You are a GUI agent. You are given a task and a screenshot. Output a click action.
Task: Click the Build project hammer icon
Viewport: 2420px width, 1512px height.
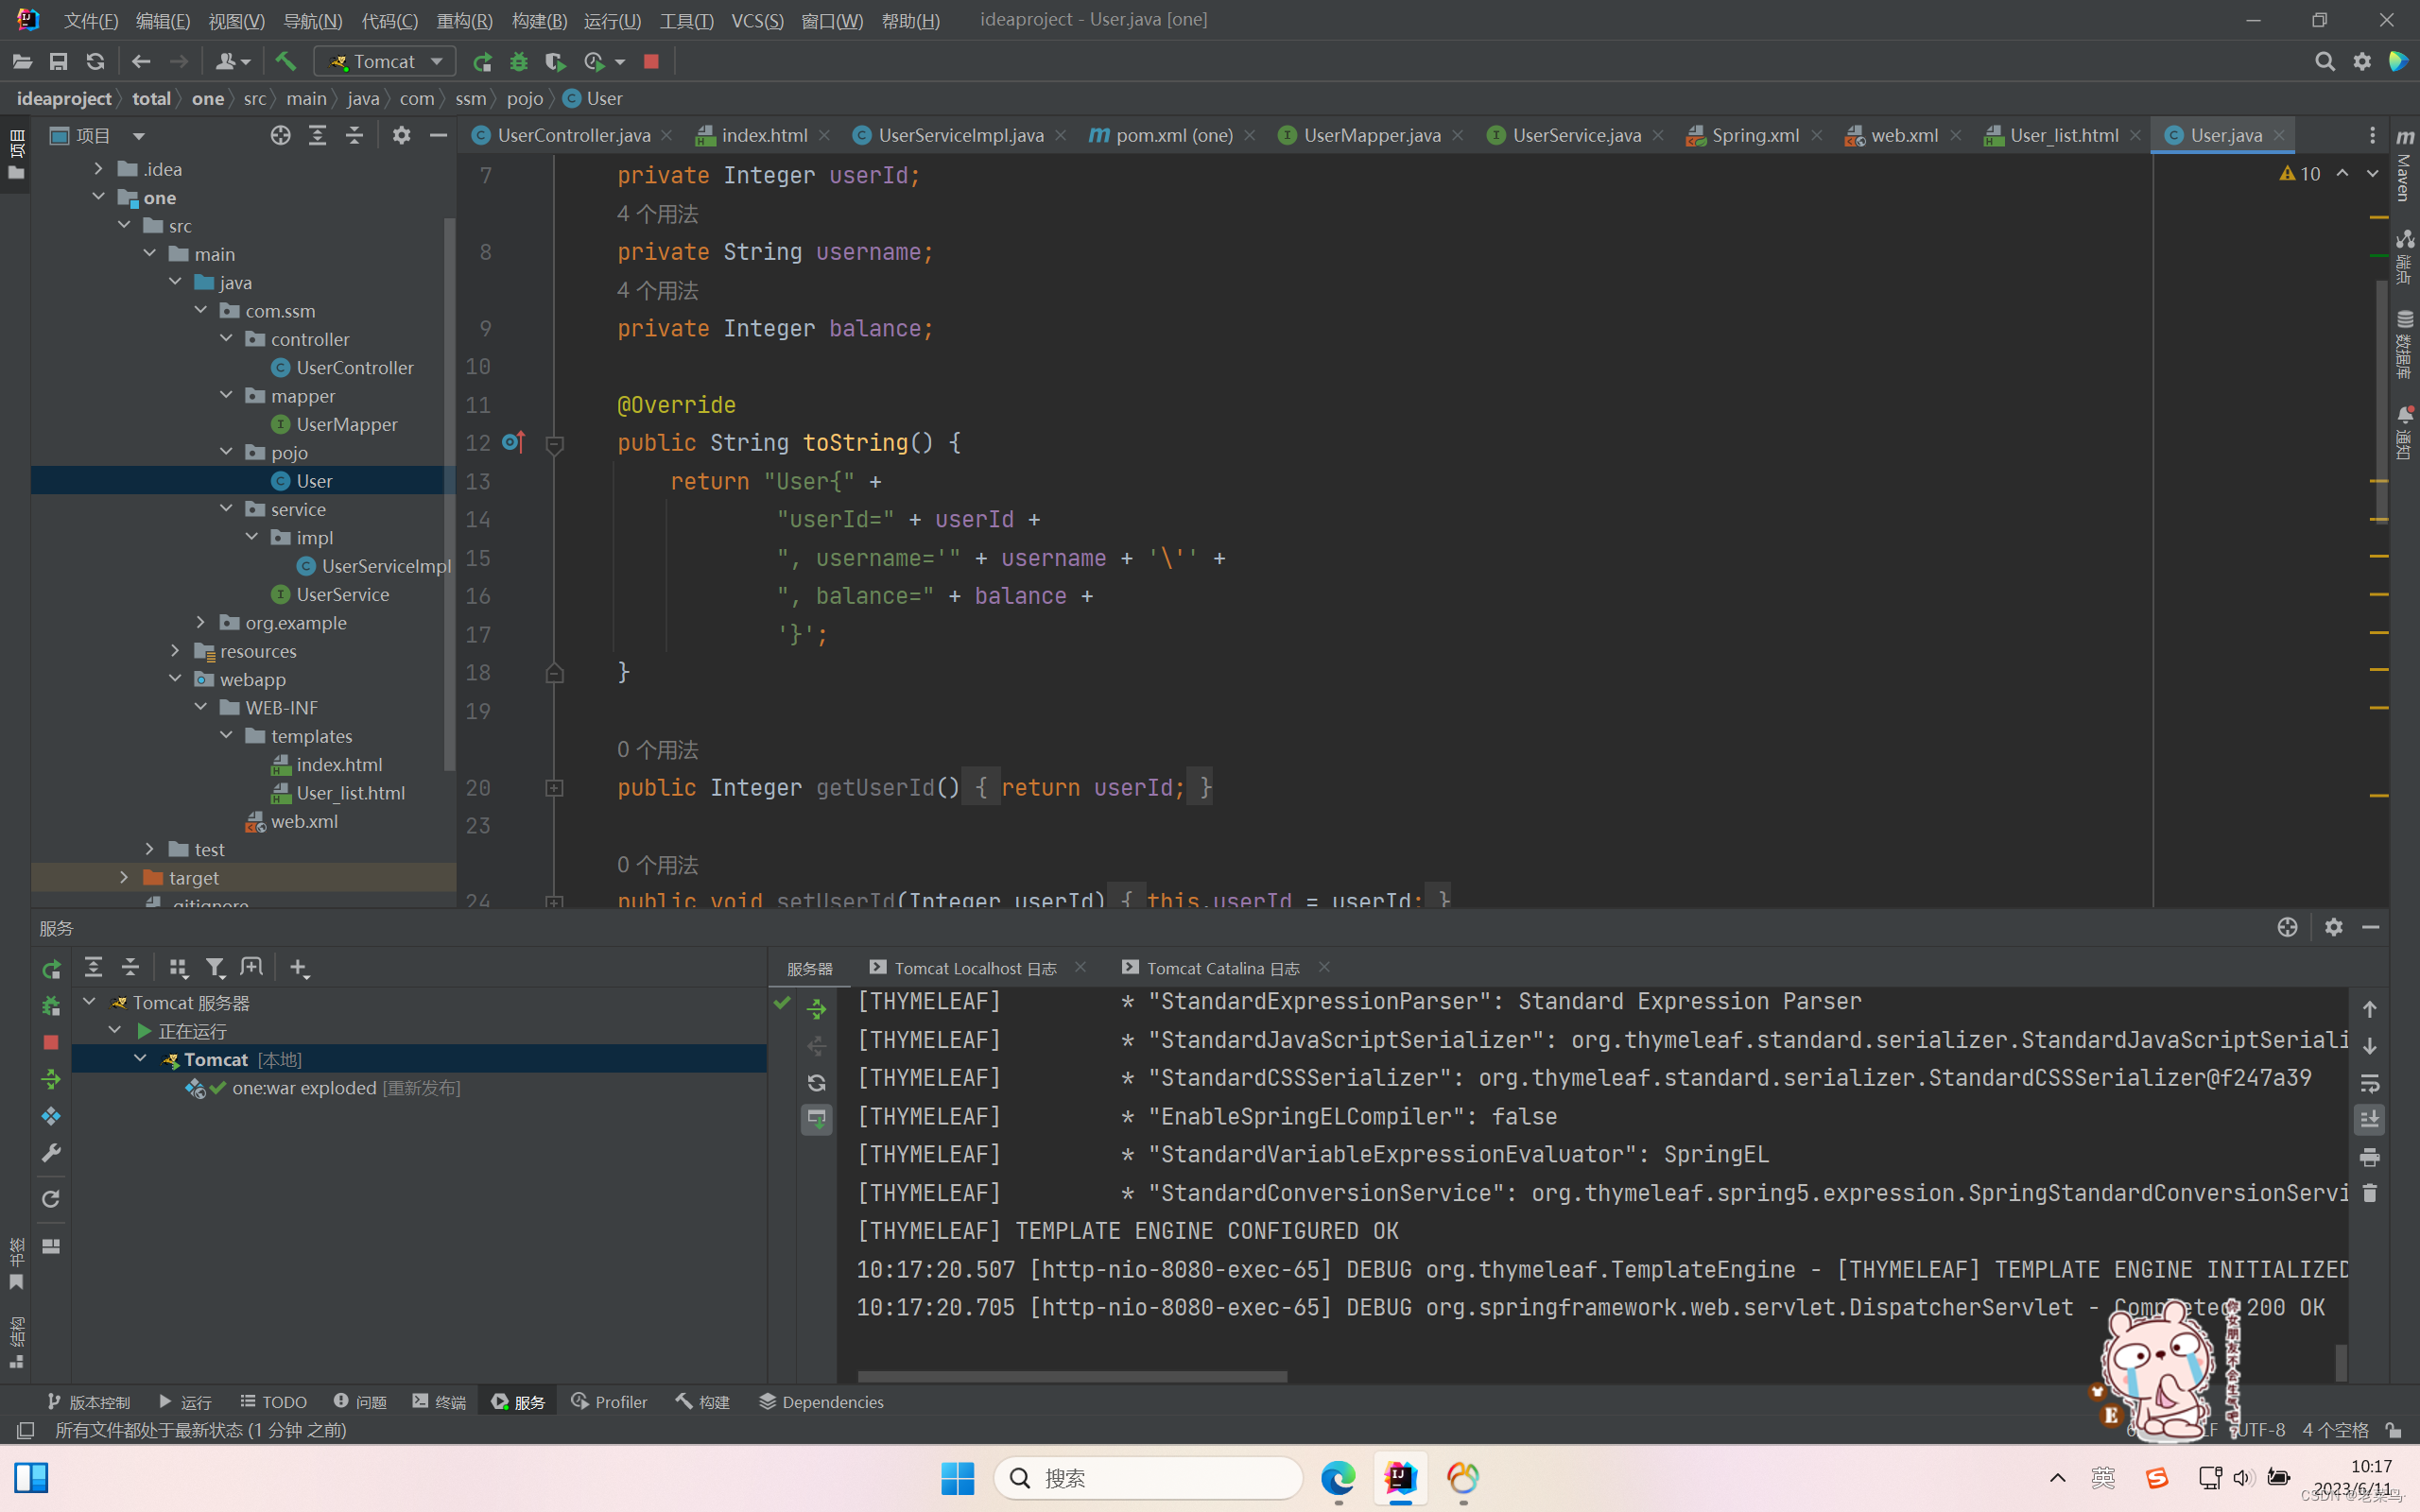point(286,62)
